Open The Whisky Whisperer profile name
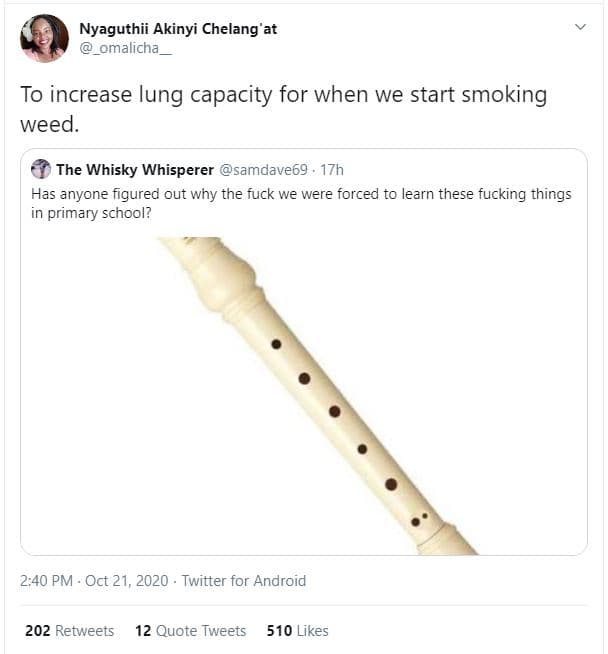 pos(135,170)
